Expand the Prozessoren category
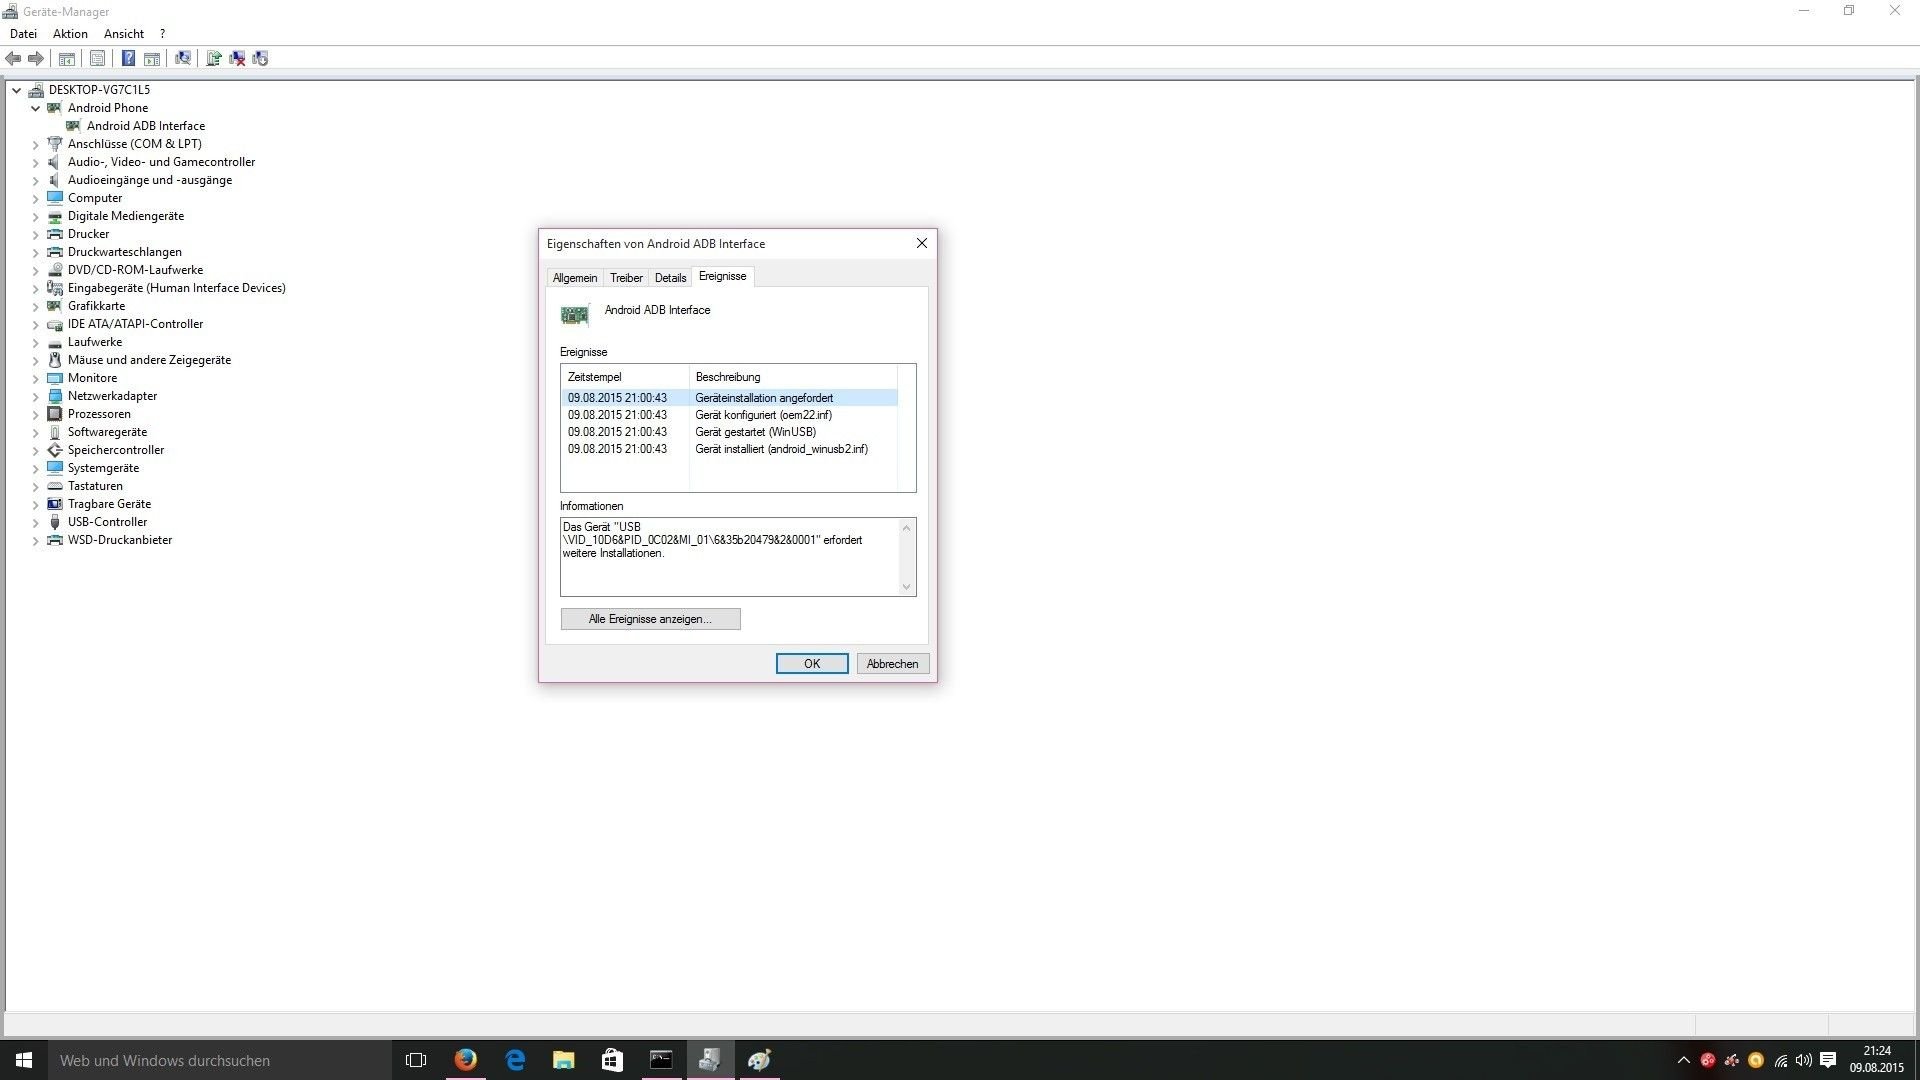This screenshot has height=1080, width=1920. pyautogui.click(x=36, y=414)
